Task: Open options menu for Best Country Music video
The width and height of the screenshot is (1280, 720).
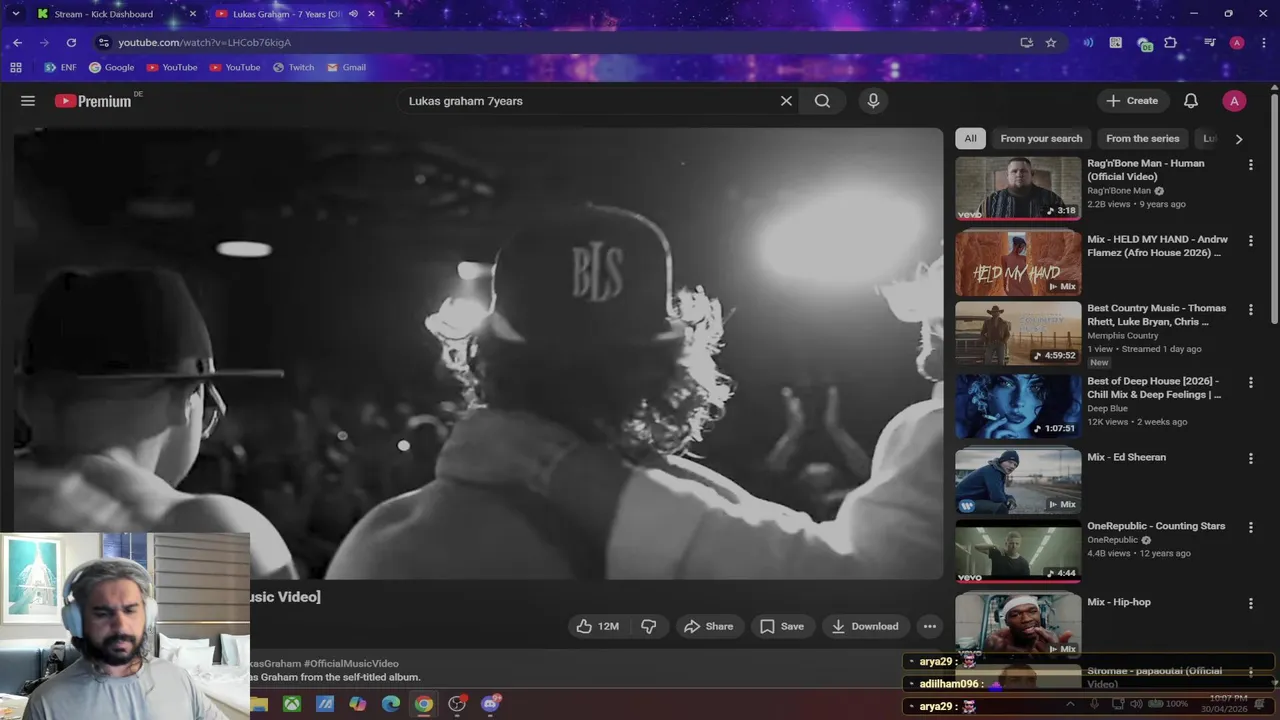Action: pos(1250,310)
